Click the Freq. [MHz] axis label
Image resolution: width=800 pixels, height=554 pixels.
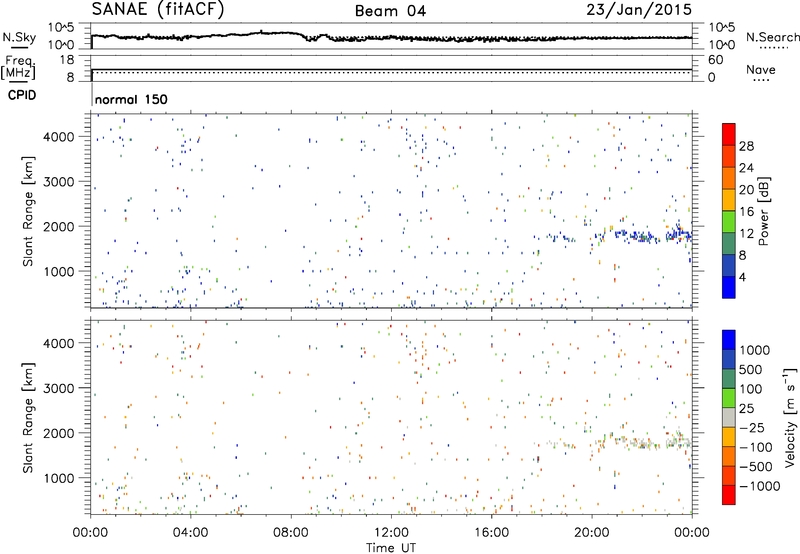(18, 67)
